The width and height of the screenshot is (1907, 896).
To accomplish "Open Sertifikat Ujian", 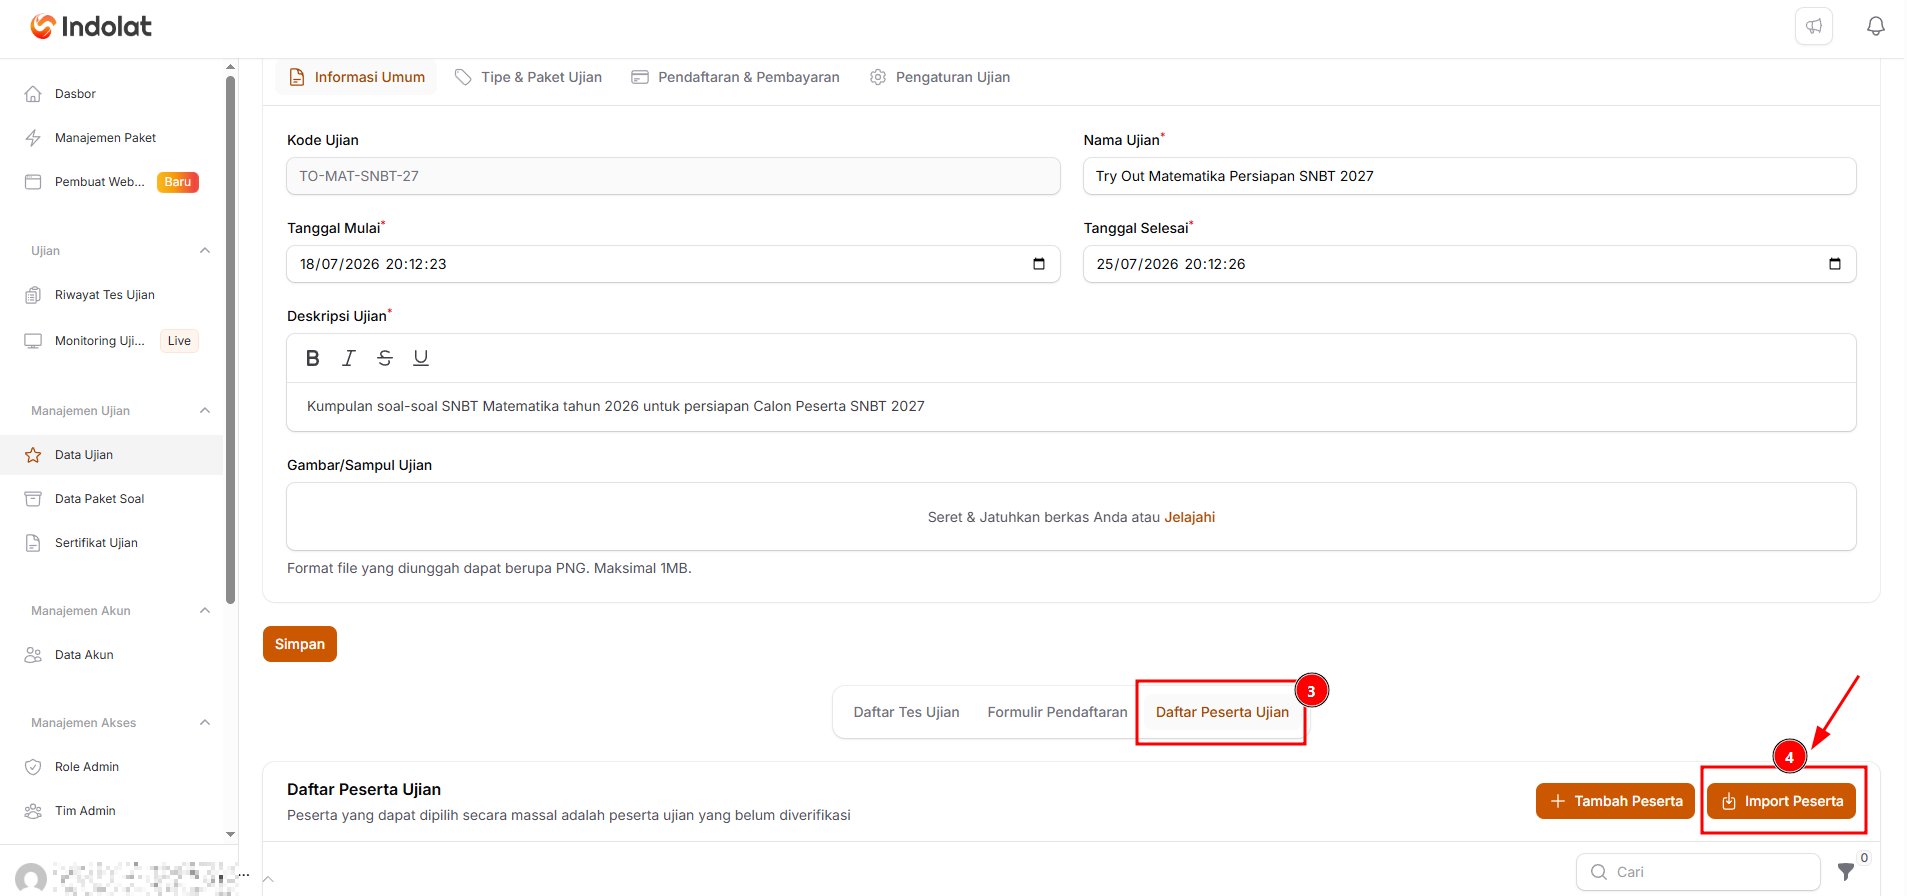I will [96, 543].
